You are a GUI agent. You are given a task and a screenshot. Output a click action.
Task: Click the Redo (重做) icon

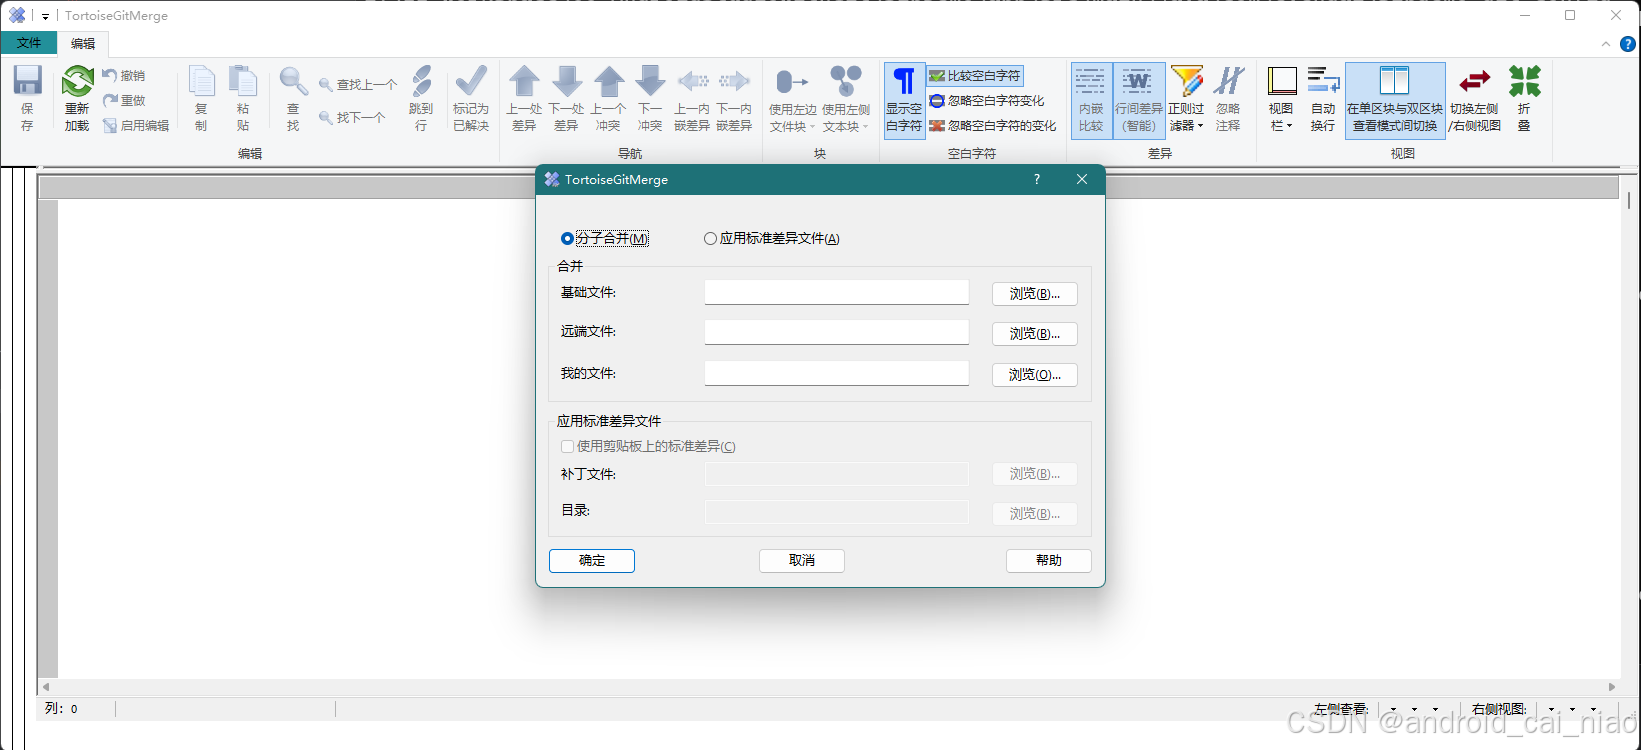click(110, 100)
